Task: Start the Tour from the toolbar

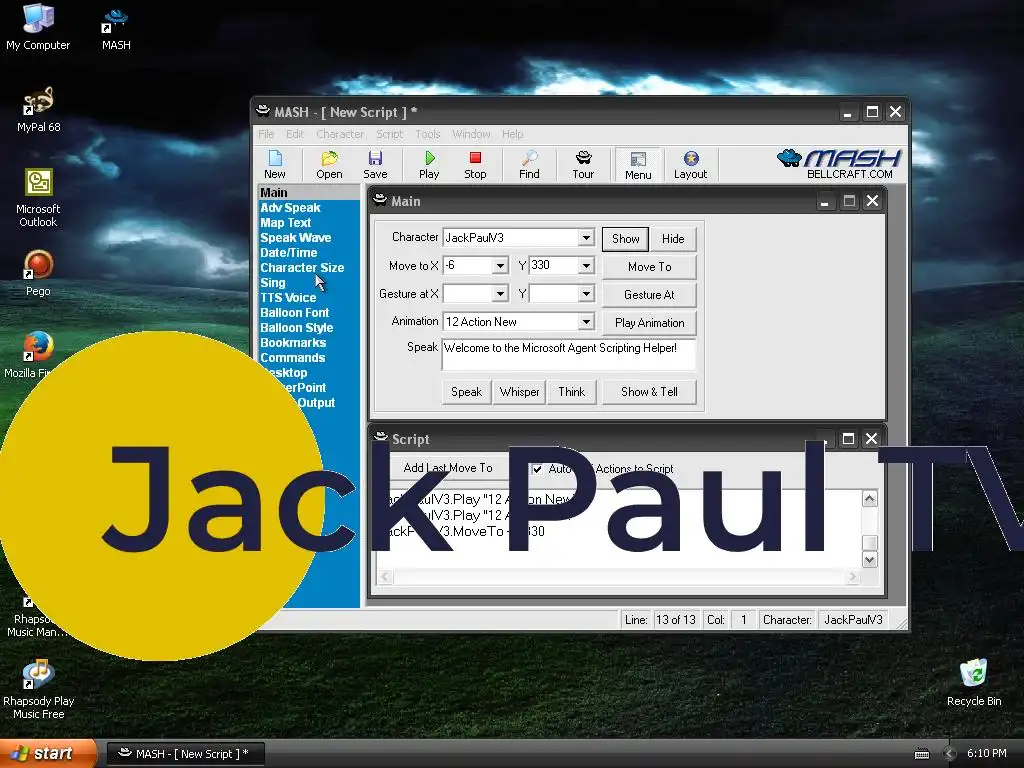Action: click(x=583, y=165)
